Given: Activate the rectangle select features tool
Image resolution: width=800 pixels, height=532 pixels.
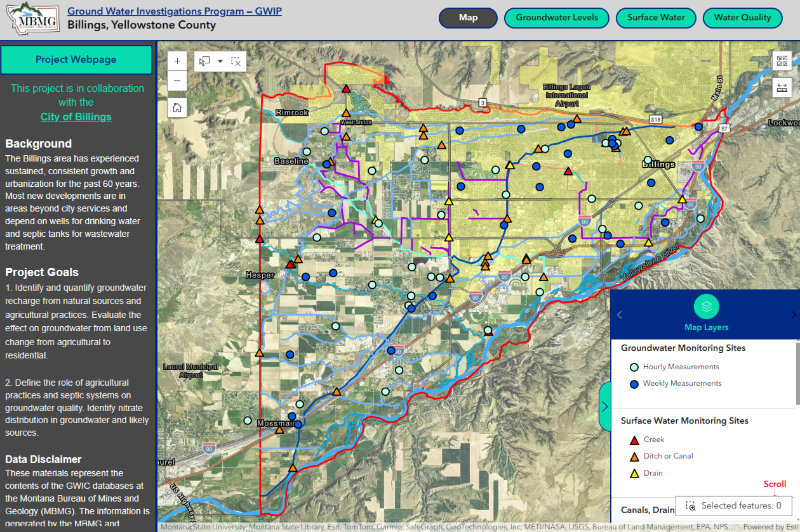Looking at the screenshot, I should pos(205,61).
